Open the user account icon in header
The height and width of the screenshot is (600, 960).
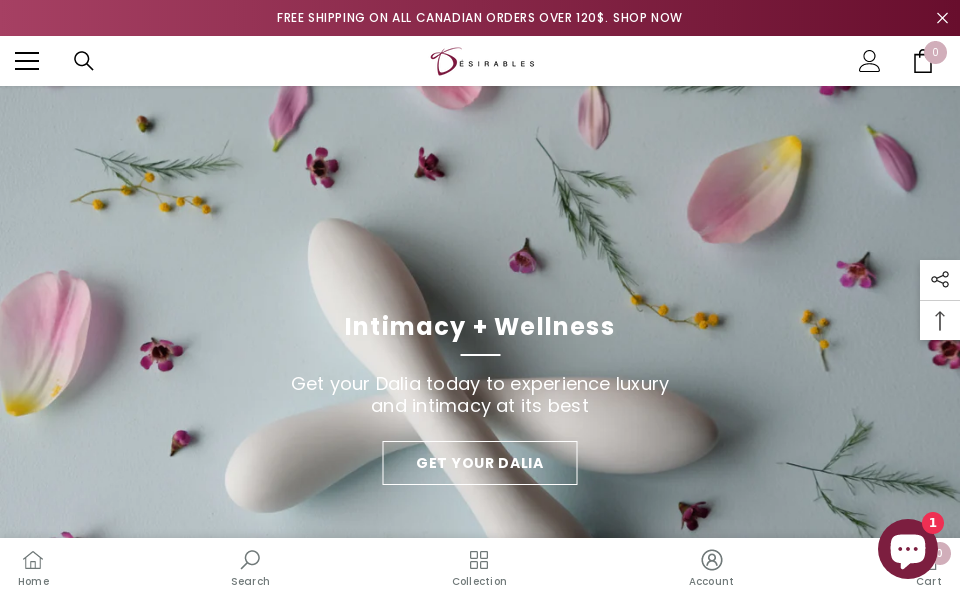point(869,61)
